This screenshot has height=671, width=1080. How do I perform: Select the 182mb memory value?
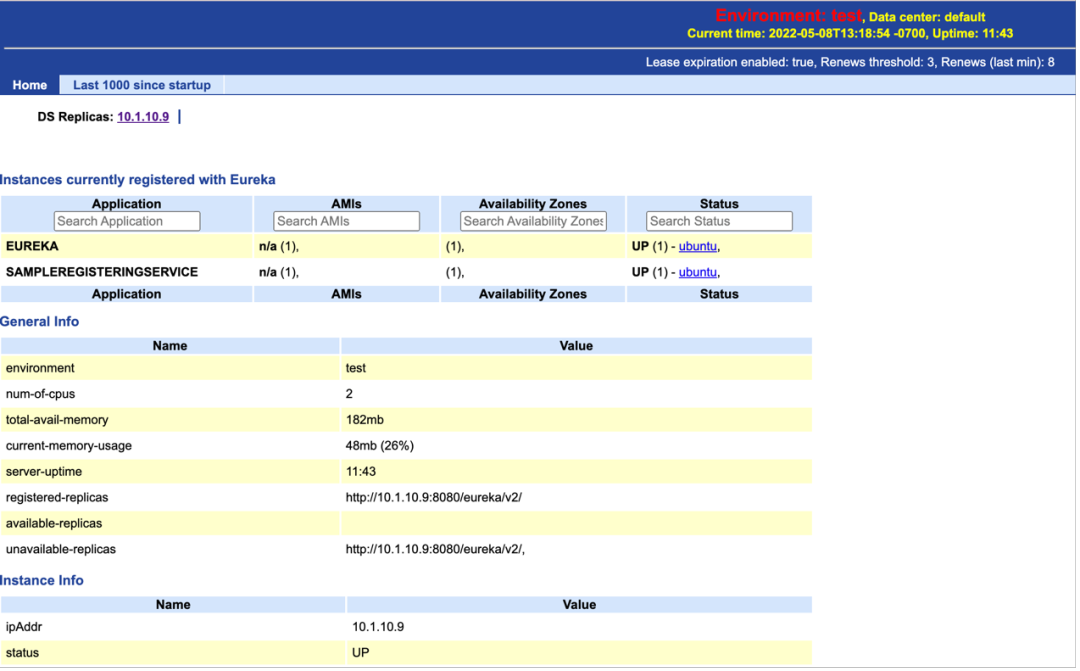364,420
